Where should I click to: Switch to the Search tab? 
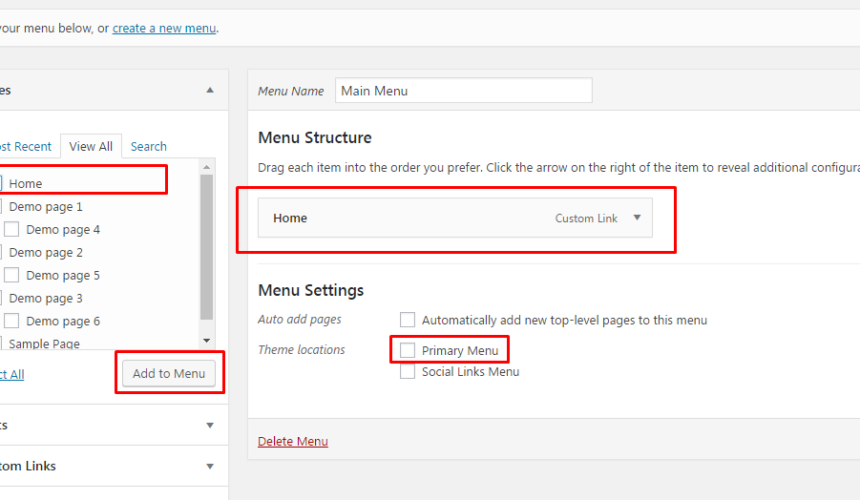click(x=149, y=146)
